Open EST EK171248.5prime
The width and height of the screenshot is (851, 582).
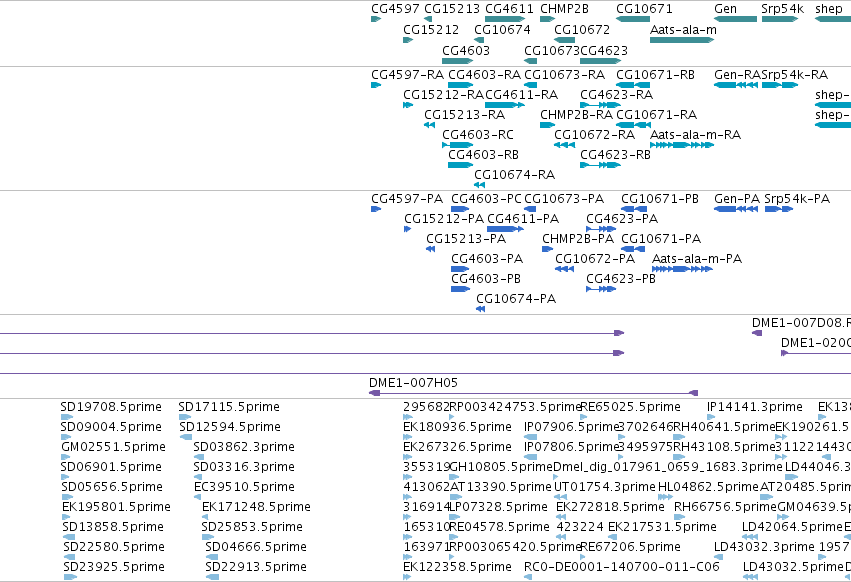pyautogui.click(x=256, y=507)
